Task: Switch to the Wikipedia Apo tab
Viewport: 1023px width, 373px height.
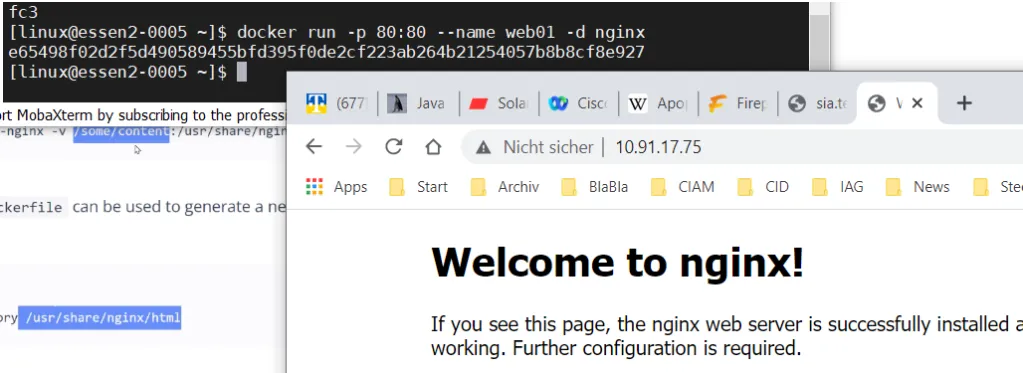Action: click(658, 103)
